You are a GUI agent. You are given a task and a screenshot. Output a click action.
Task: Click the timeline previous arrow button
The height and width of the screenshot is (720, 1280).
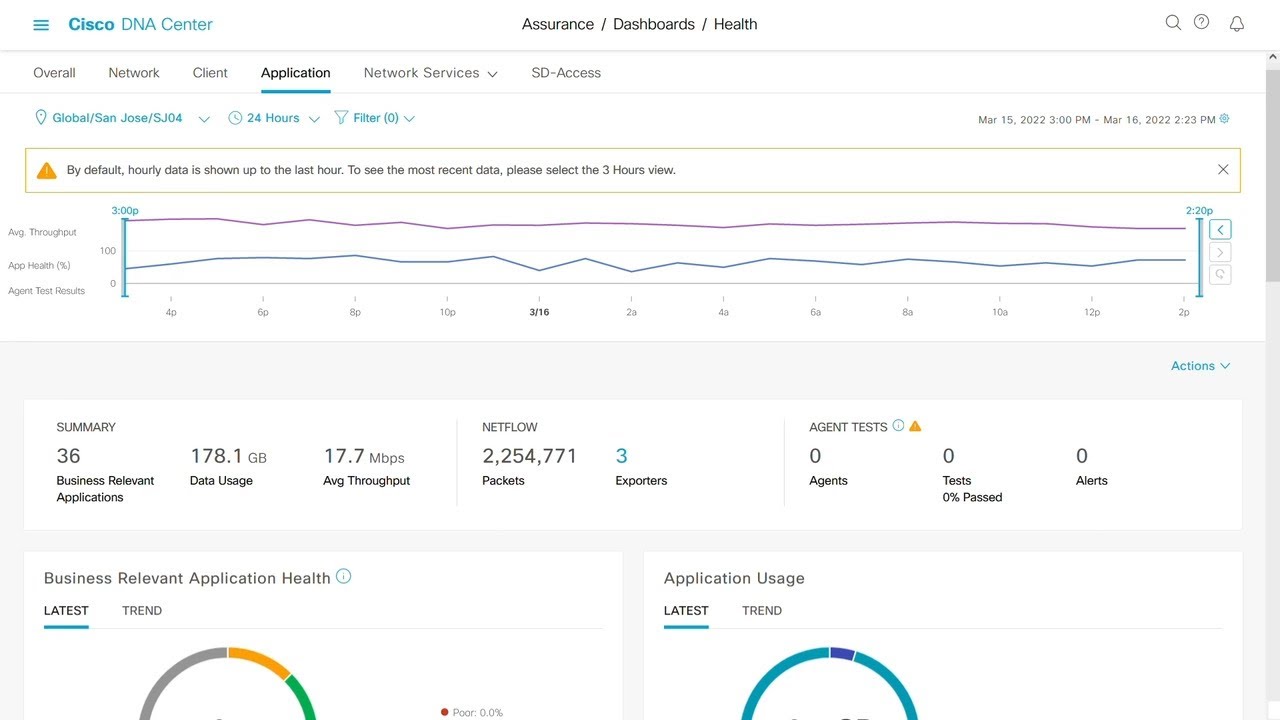[x=1220, y=230]
